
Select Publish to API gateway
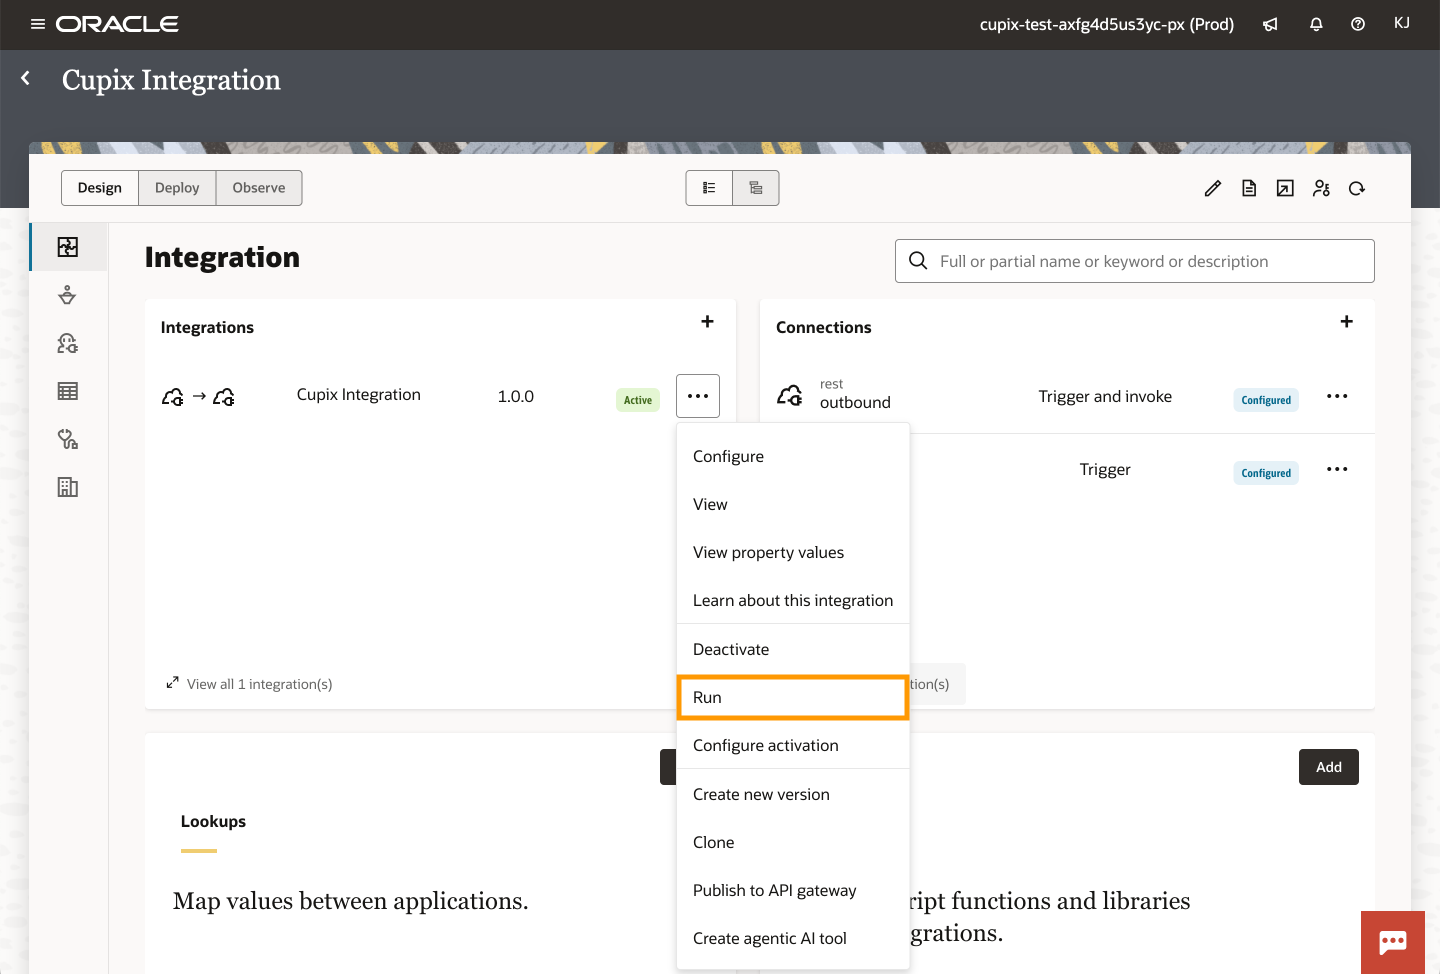coord(793,890)
